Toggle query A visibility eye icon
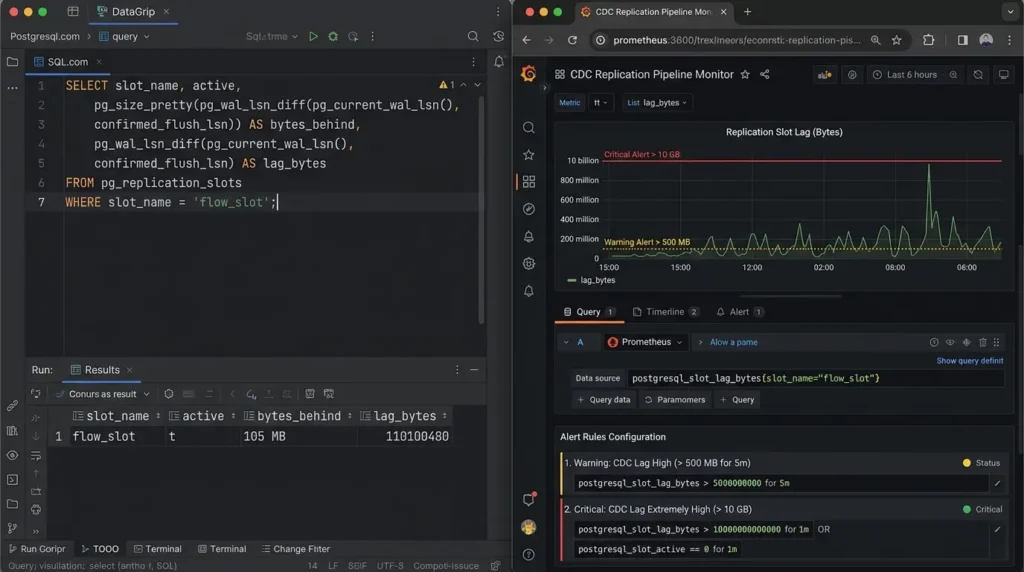The width and height of the screenshot is (1024, 572). pyautogui.click(x=950, y=342)
